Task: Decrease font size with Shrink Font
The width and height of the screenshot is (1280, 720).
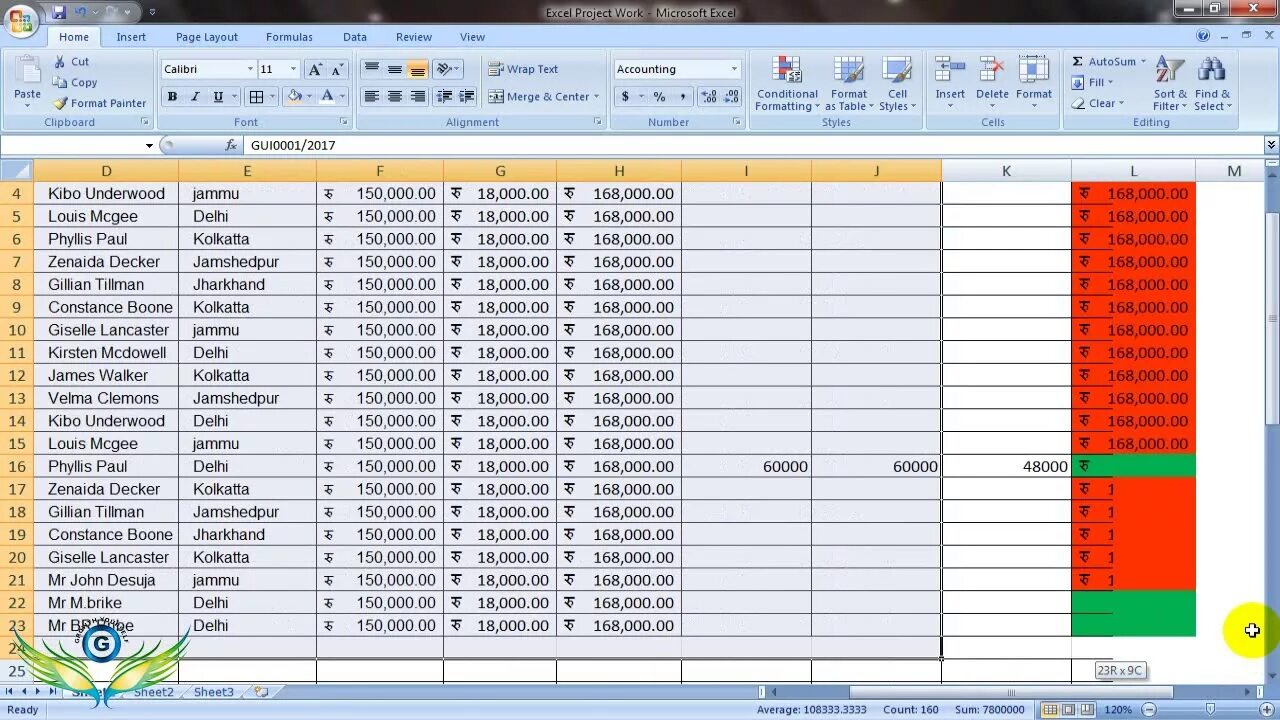Action: click(337, 69)
